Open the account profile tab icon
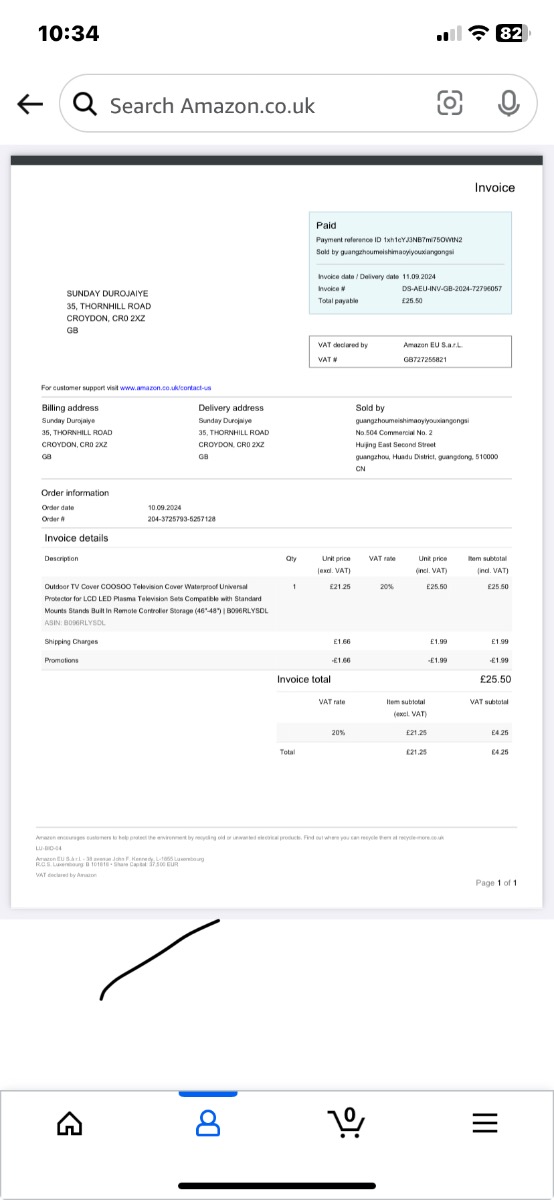The height and width of the screenshot is (1200, 554). pos(207,1124)
